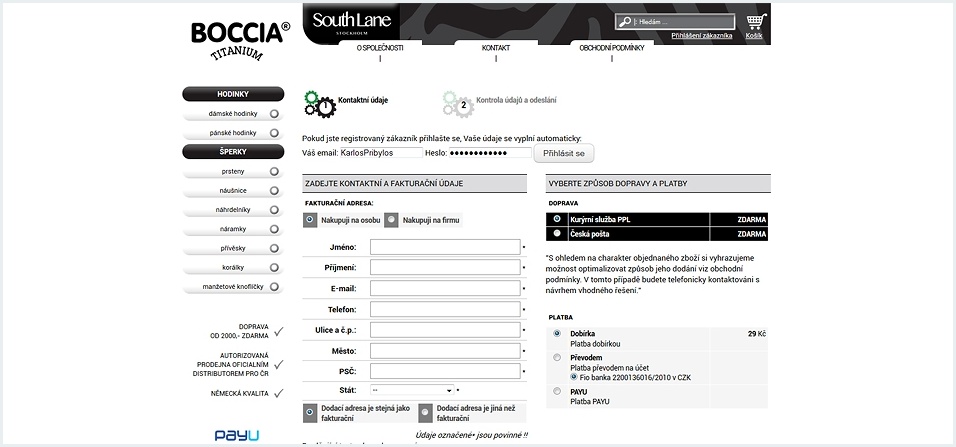
Task: Open the Stát country dropdown
Action: pyautogui.click(x=412, y=390)
